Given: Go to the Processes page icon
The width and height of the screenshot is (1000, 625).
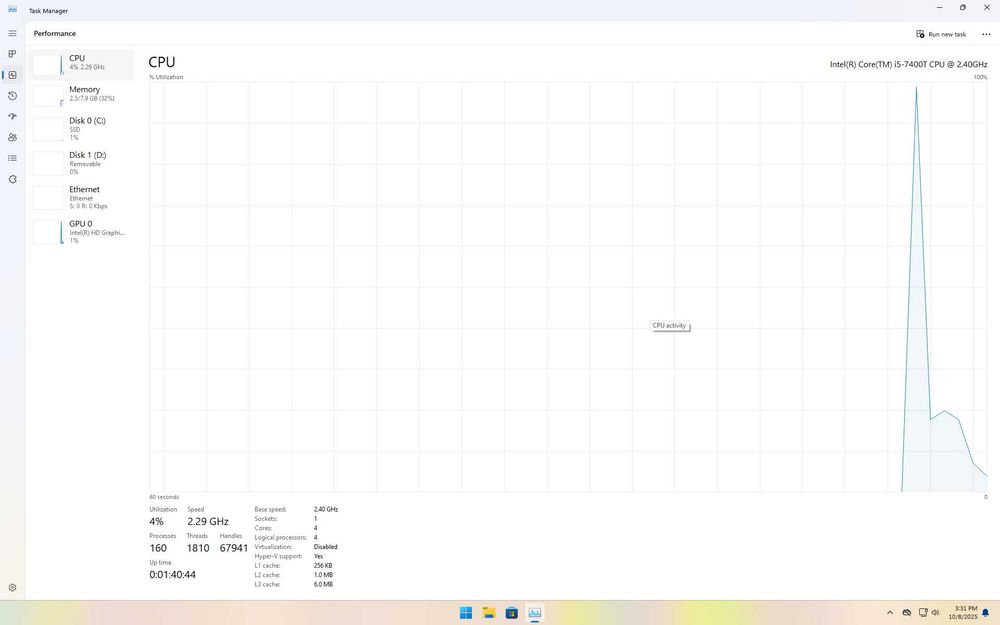Looking at the screenshot, I should pyautogui.click(x=12, y=54).
